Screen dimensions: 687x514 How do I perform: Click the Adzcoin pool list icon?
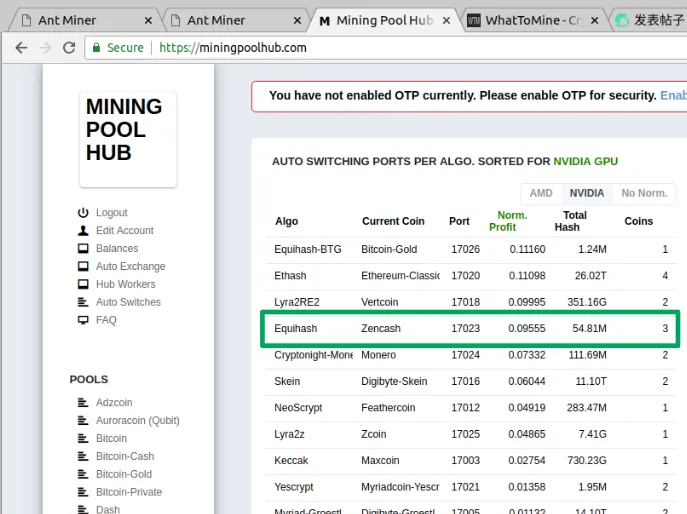pyautogui.click(x=83, y=402)
